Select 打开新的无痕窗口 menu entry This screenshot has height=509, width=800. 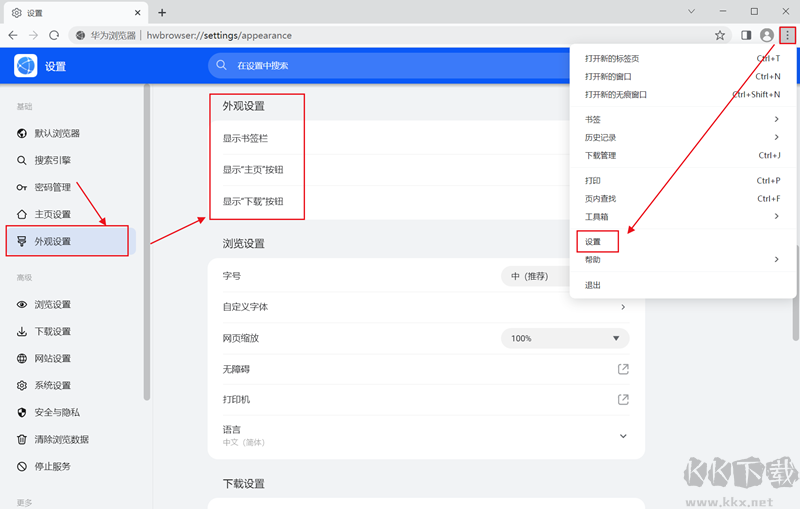point(682,94)
